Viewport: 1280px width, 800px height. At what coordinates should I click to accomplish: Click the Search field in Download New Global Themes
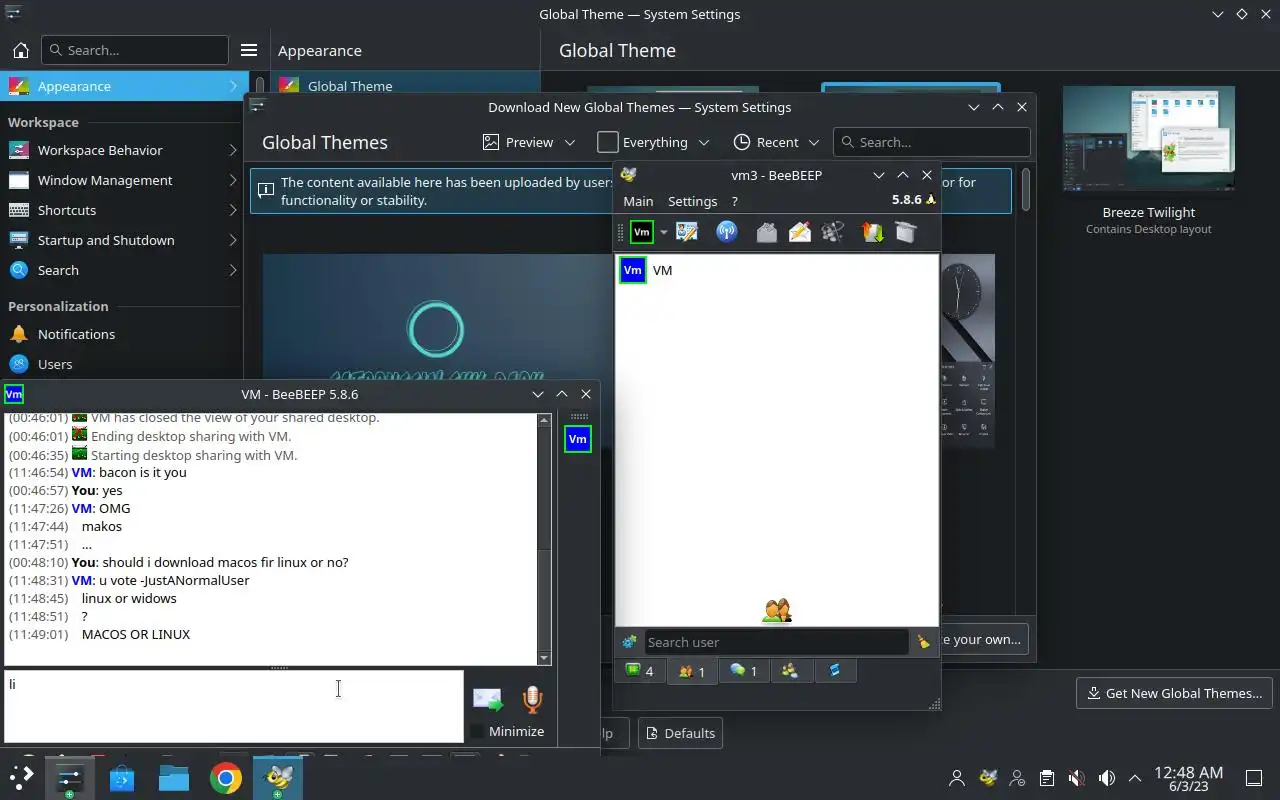tap(932, 142)
